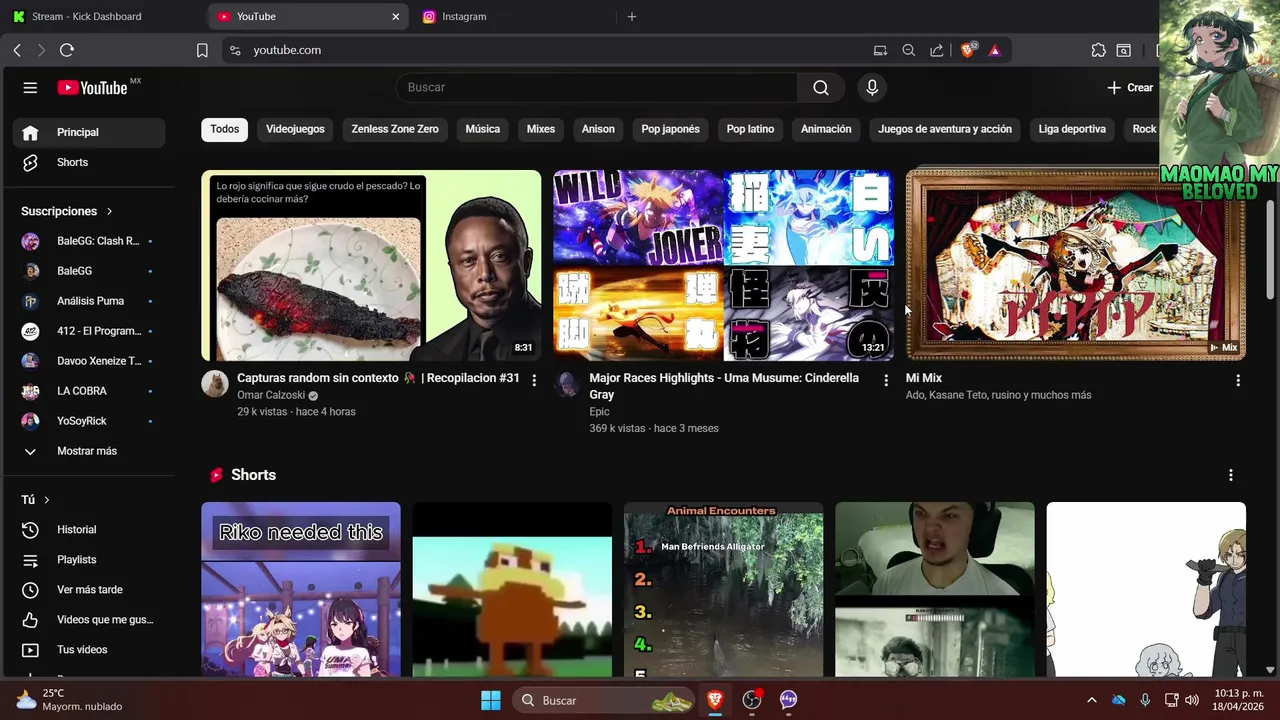Click the Epic channel avatar
This screenshot has width=1280, height=720.
(x=567, y=384)
